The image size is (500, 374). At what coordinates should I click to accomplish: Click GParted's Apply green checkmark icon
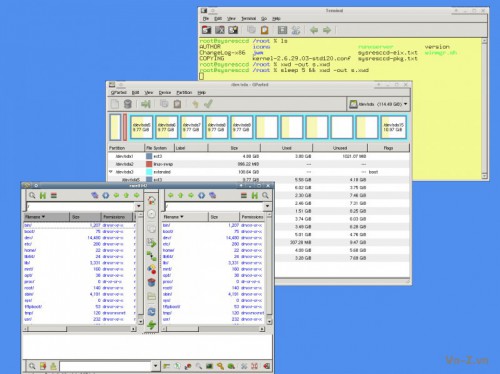[208, 104]
